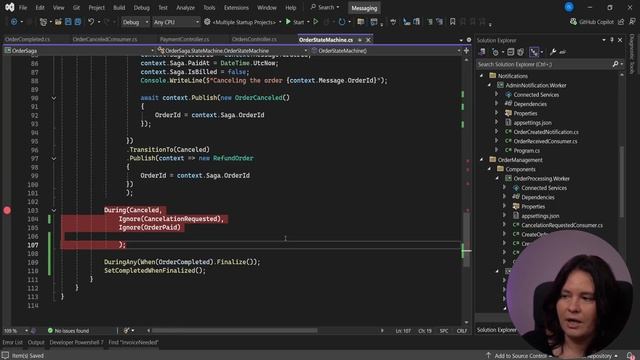Switch to the PaymentController.cs tab

click(184, 40)
